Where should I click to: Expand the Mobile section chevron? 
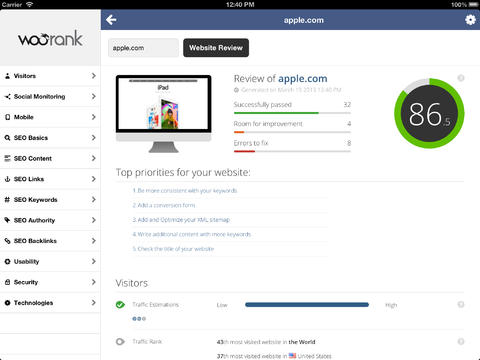[94, 117]
